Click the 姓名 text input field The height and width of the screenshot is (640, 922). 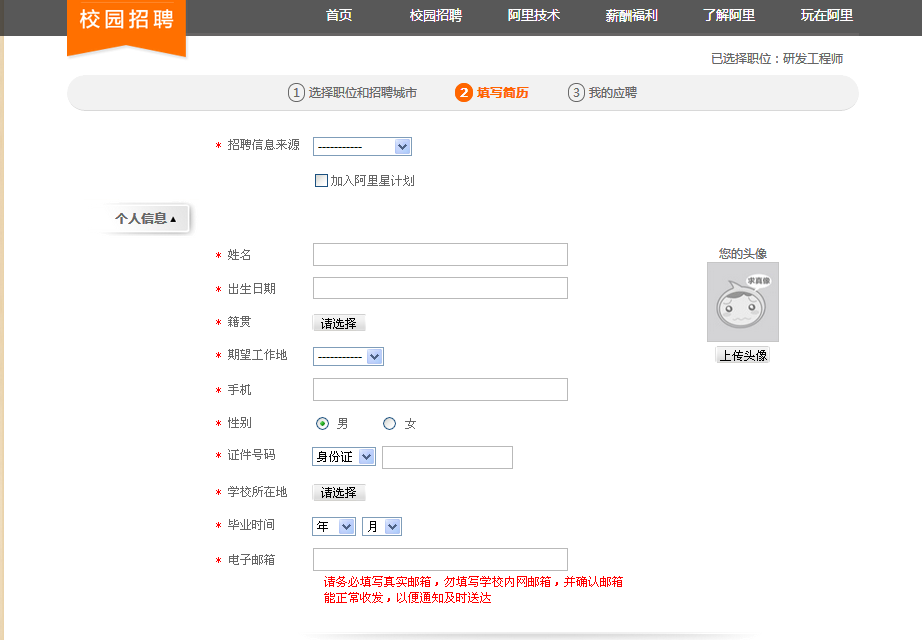coord(440,255)
